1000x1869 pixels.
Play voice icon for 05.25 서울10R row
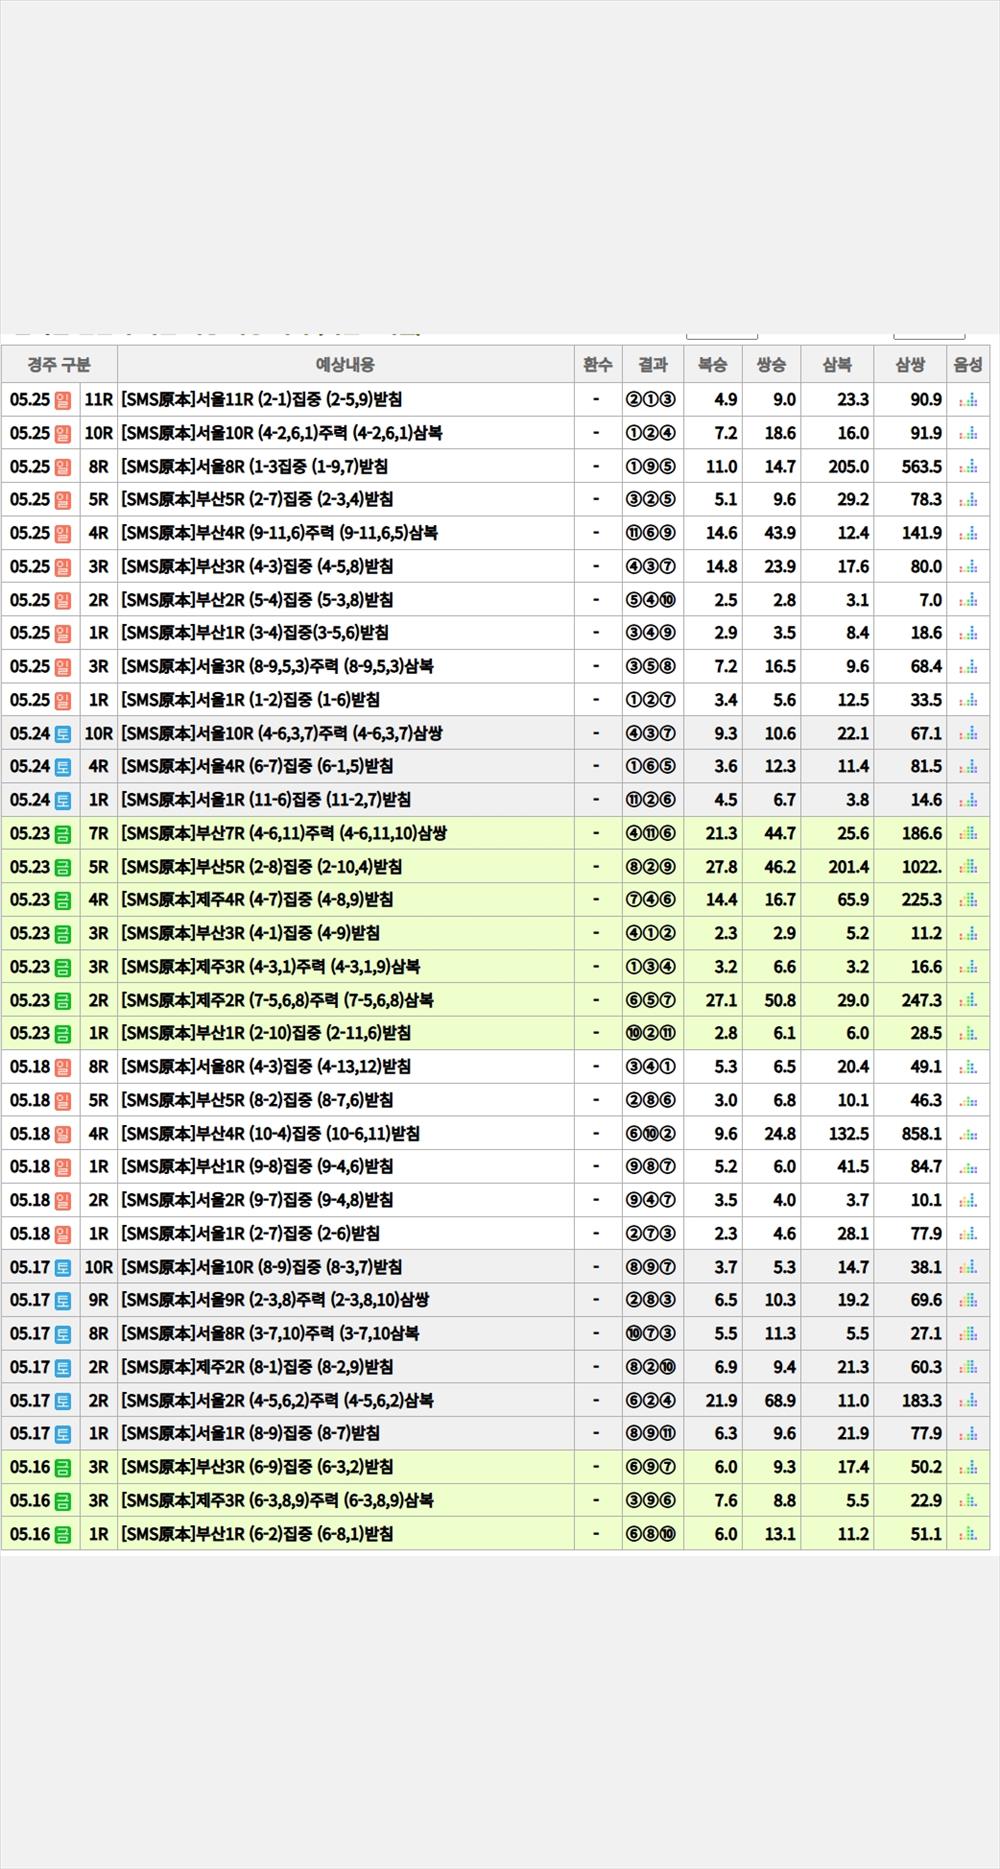click(968, 433)
